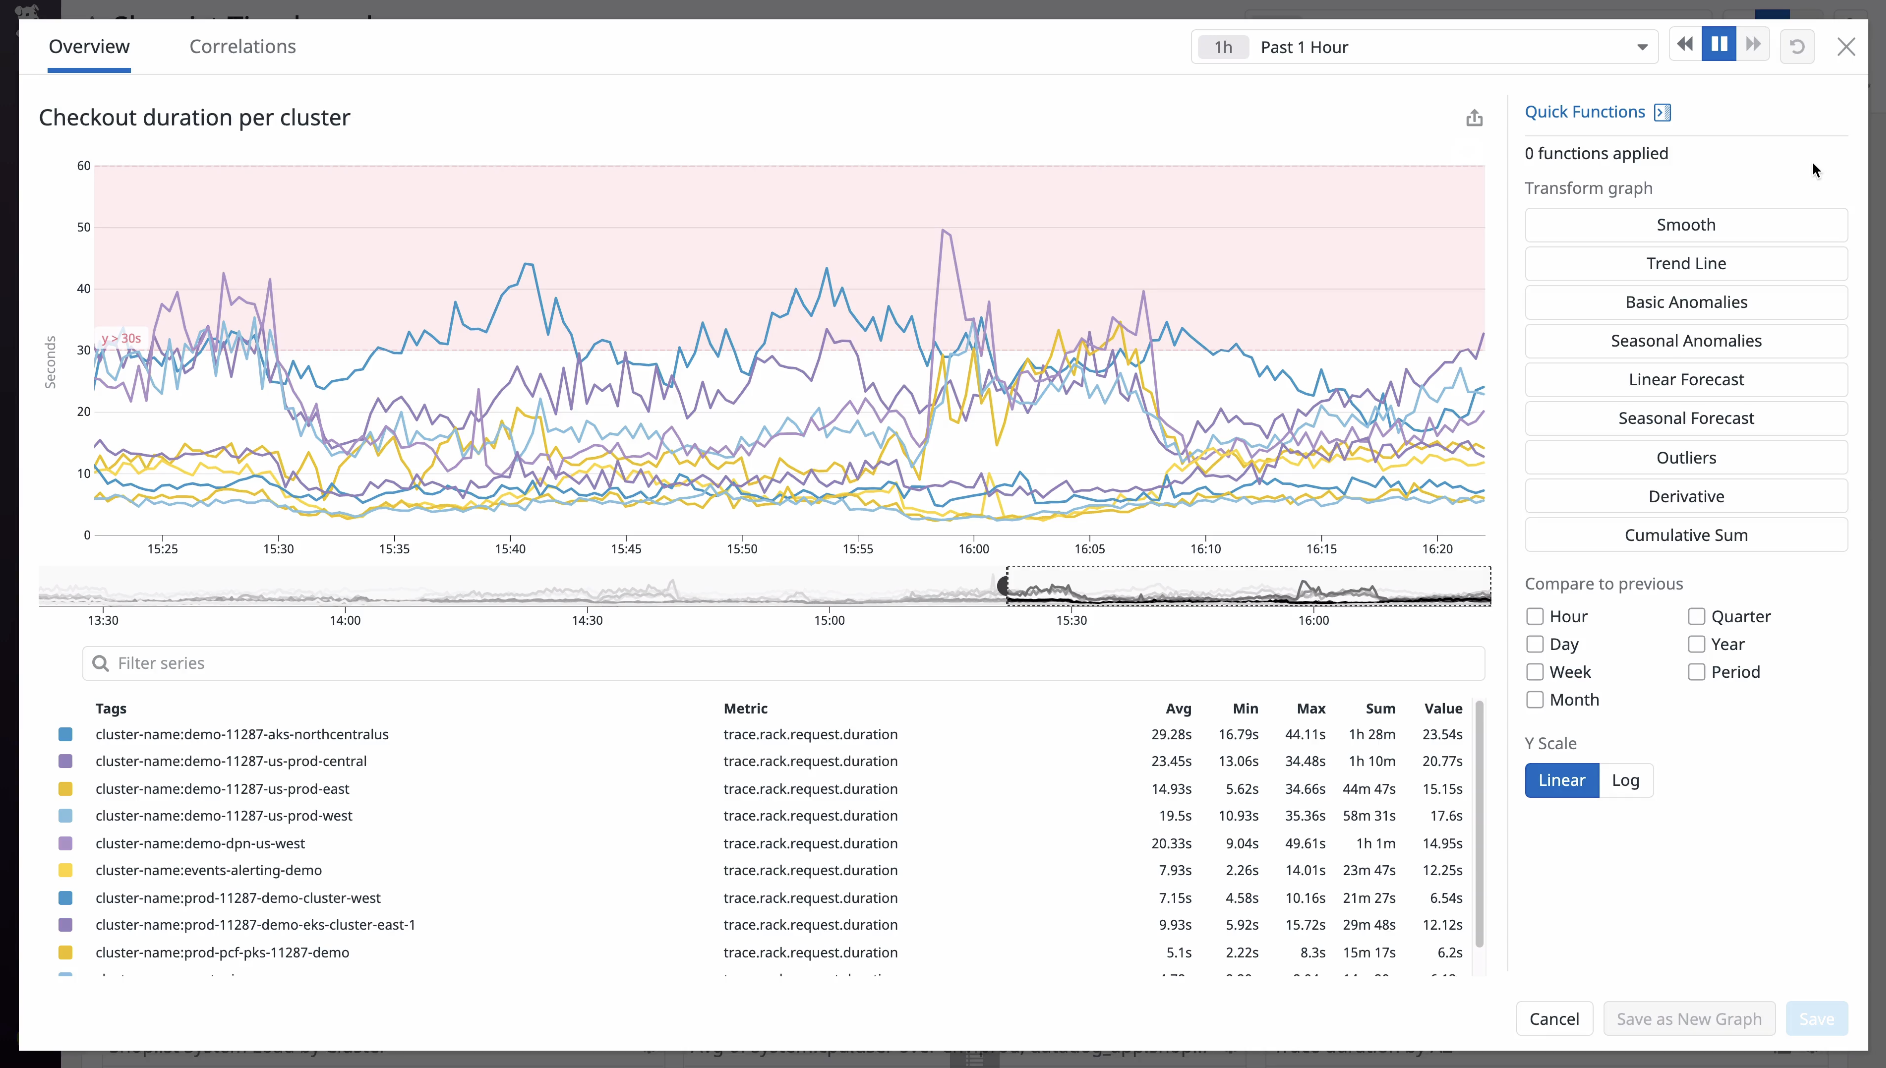
Task: Sort series table by Sum column
Action: coord(1380,708)
